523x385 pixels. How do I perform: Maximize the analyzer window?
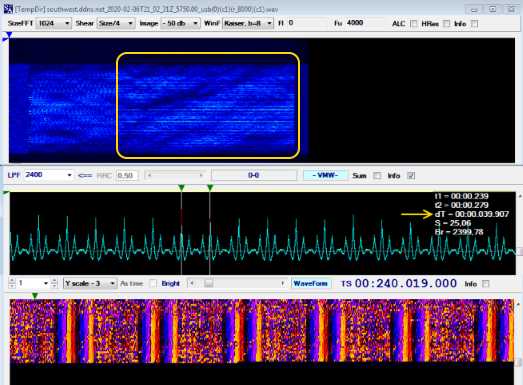492,9
